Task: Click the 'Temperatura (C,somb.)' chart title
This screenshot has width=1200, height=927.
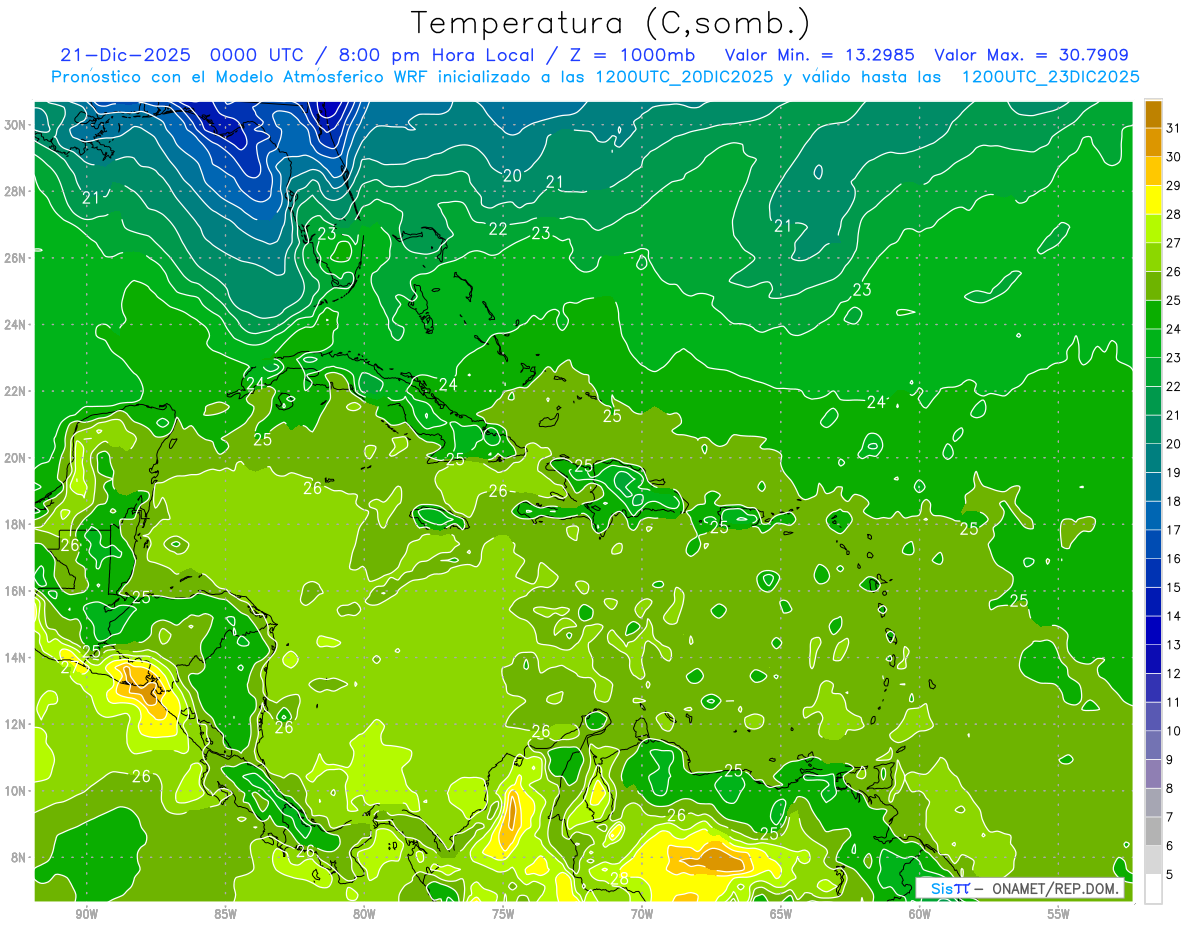Action: [610, 23]
